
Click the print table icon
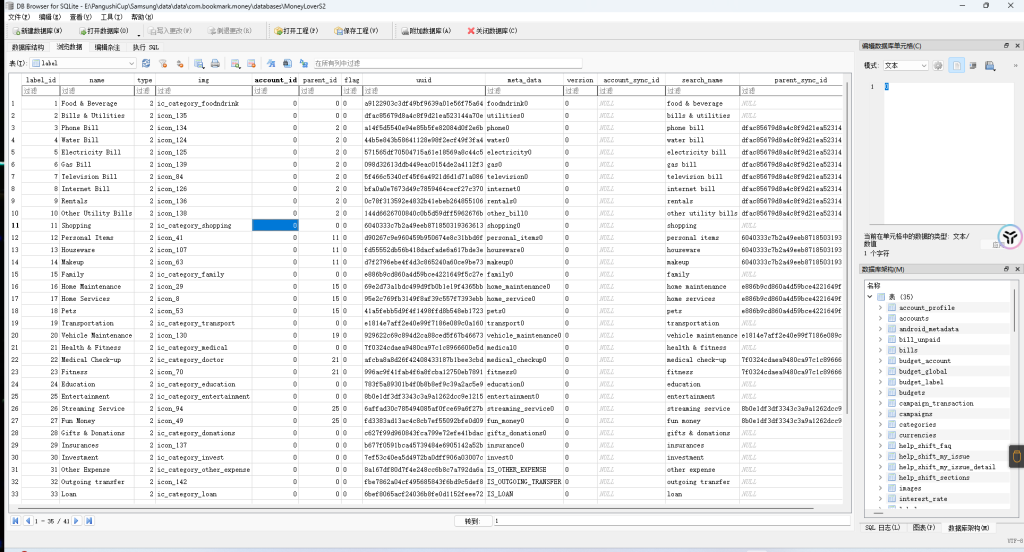click(215, 63)
